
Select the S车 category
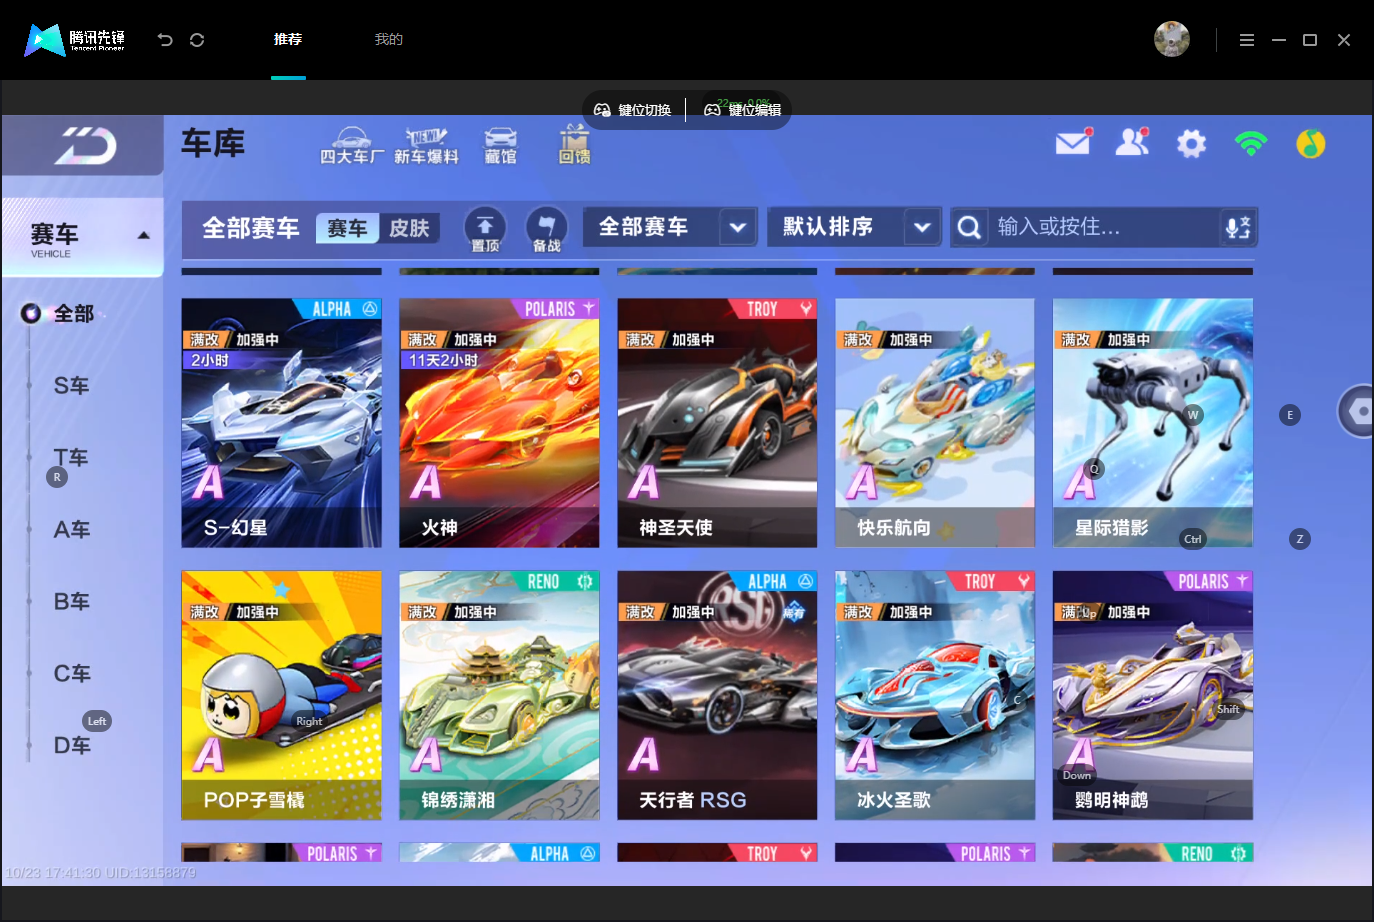coord(72,386)
